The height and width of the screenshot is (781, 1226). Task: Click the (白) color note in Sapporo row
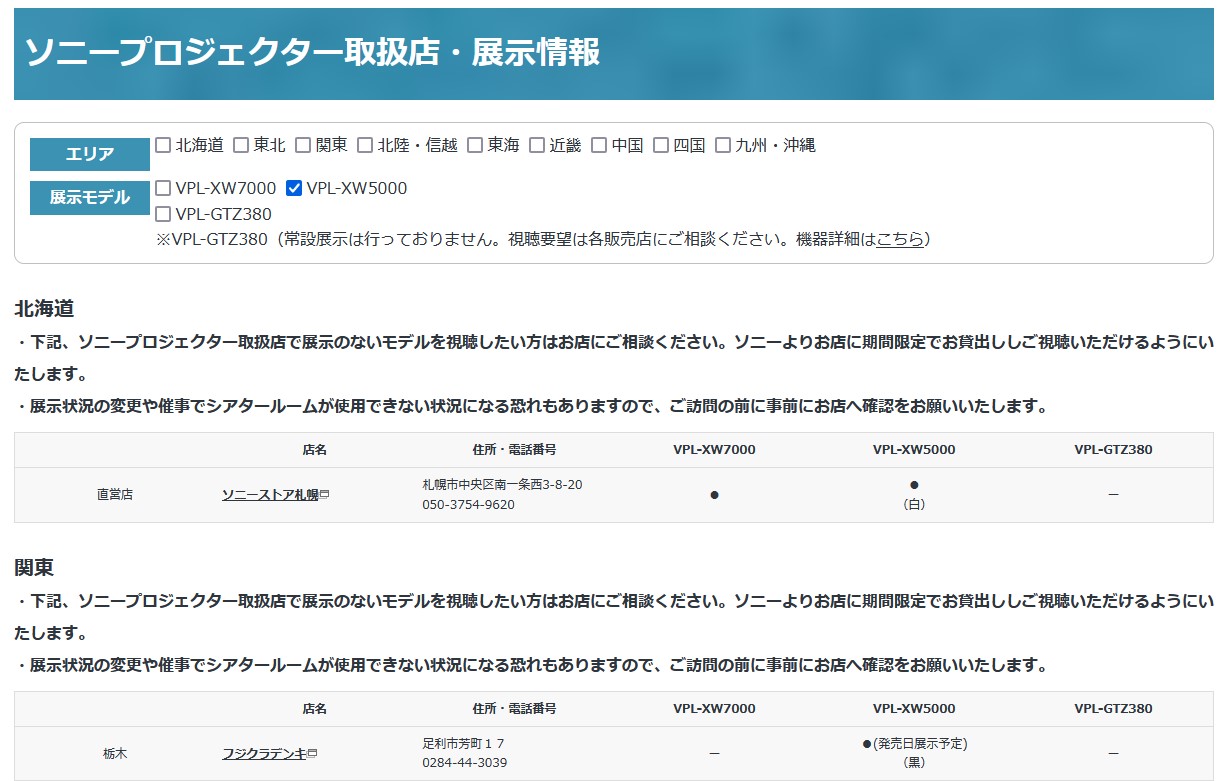914,505
